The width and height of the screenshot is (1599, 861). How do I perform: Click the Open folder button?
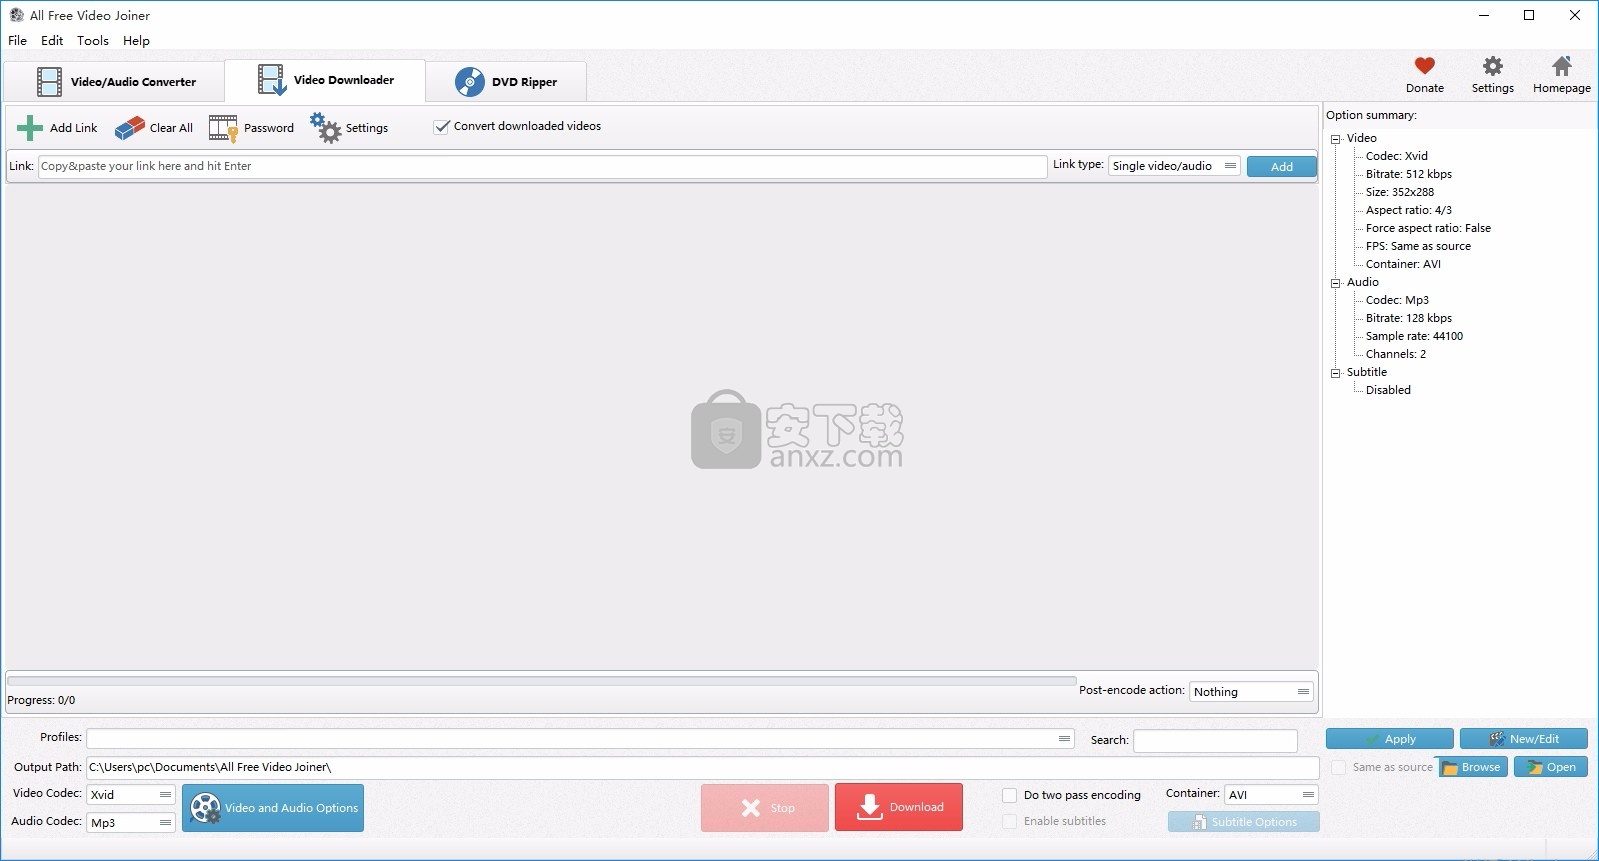point(1551,767)
